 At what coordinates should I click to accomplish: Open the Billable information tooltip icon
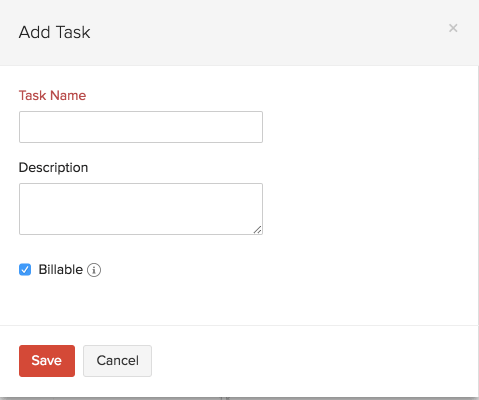[x=94, y=270]
